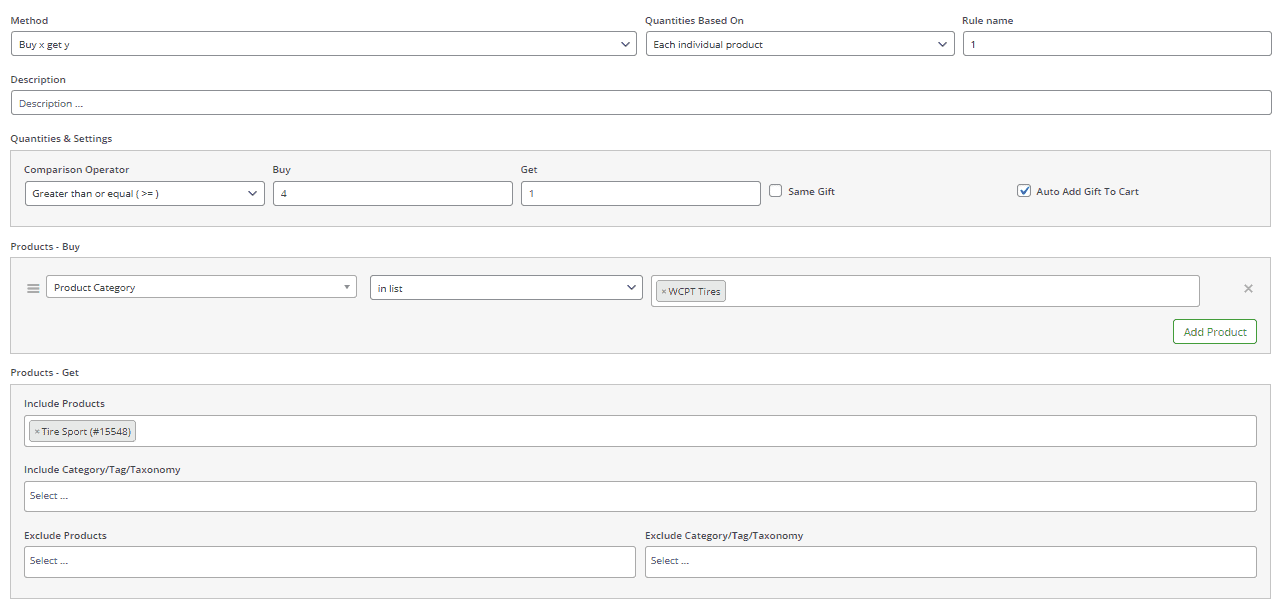Click the Add Product button
This screenshot has width=1278, height=614.
[1214, 332]
